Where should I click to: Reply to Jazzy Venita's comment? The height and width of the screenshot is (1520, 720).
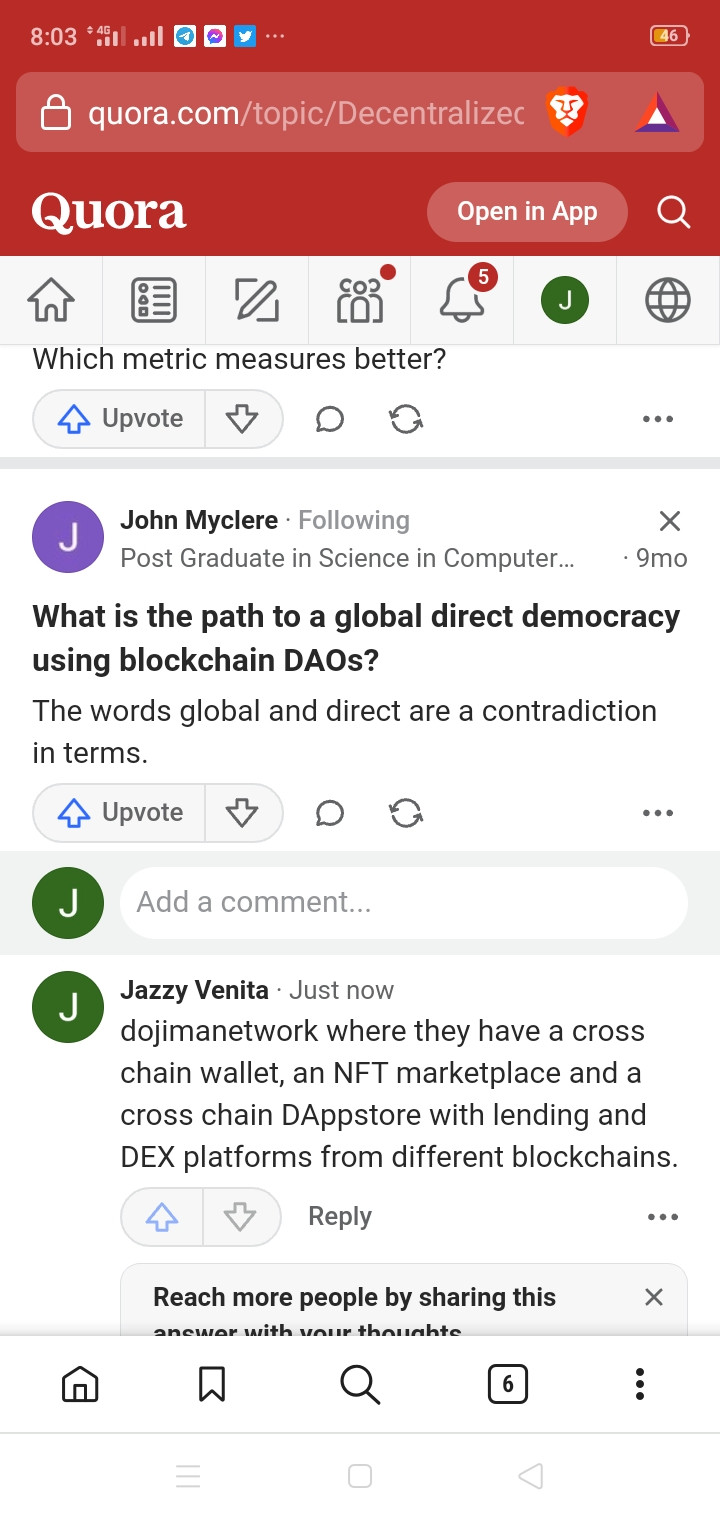tap(340, 1217)
